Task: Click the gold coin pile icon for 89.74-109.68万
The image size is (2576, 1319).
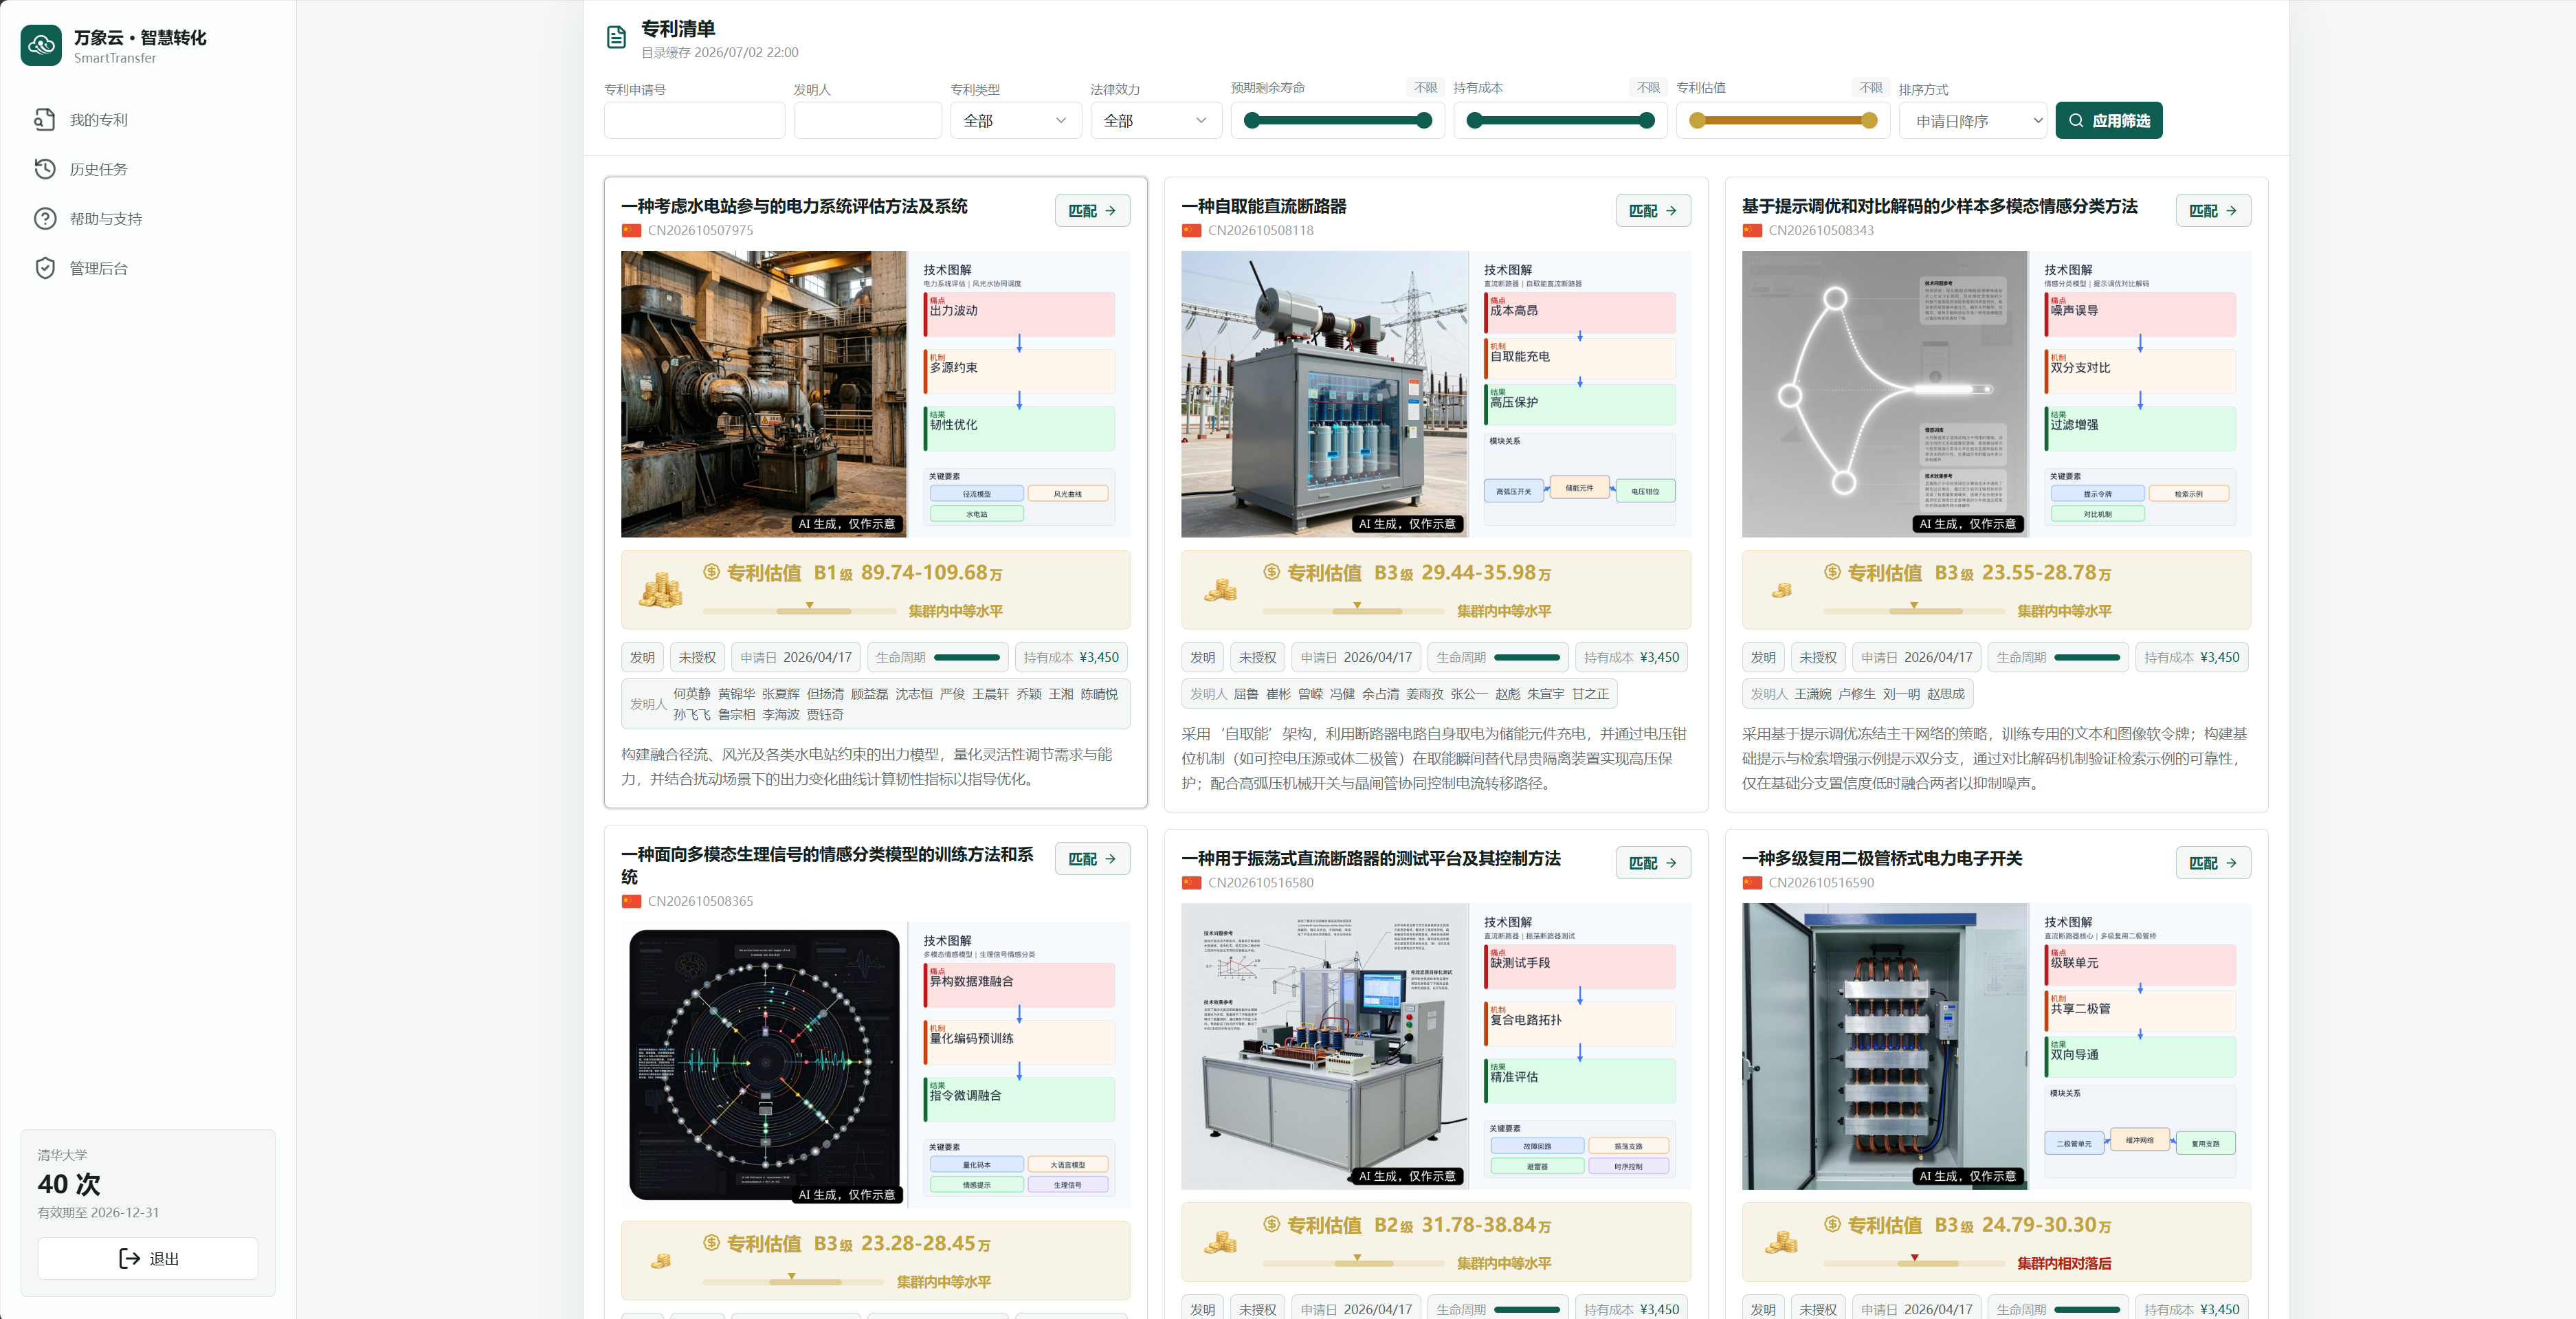Action: point(661,590)
